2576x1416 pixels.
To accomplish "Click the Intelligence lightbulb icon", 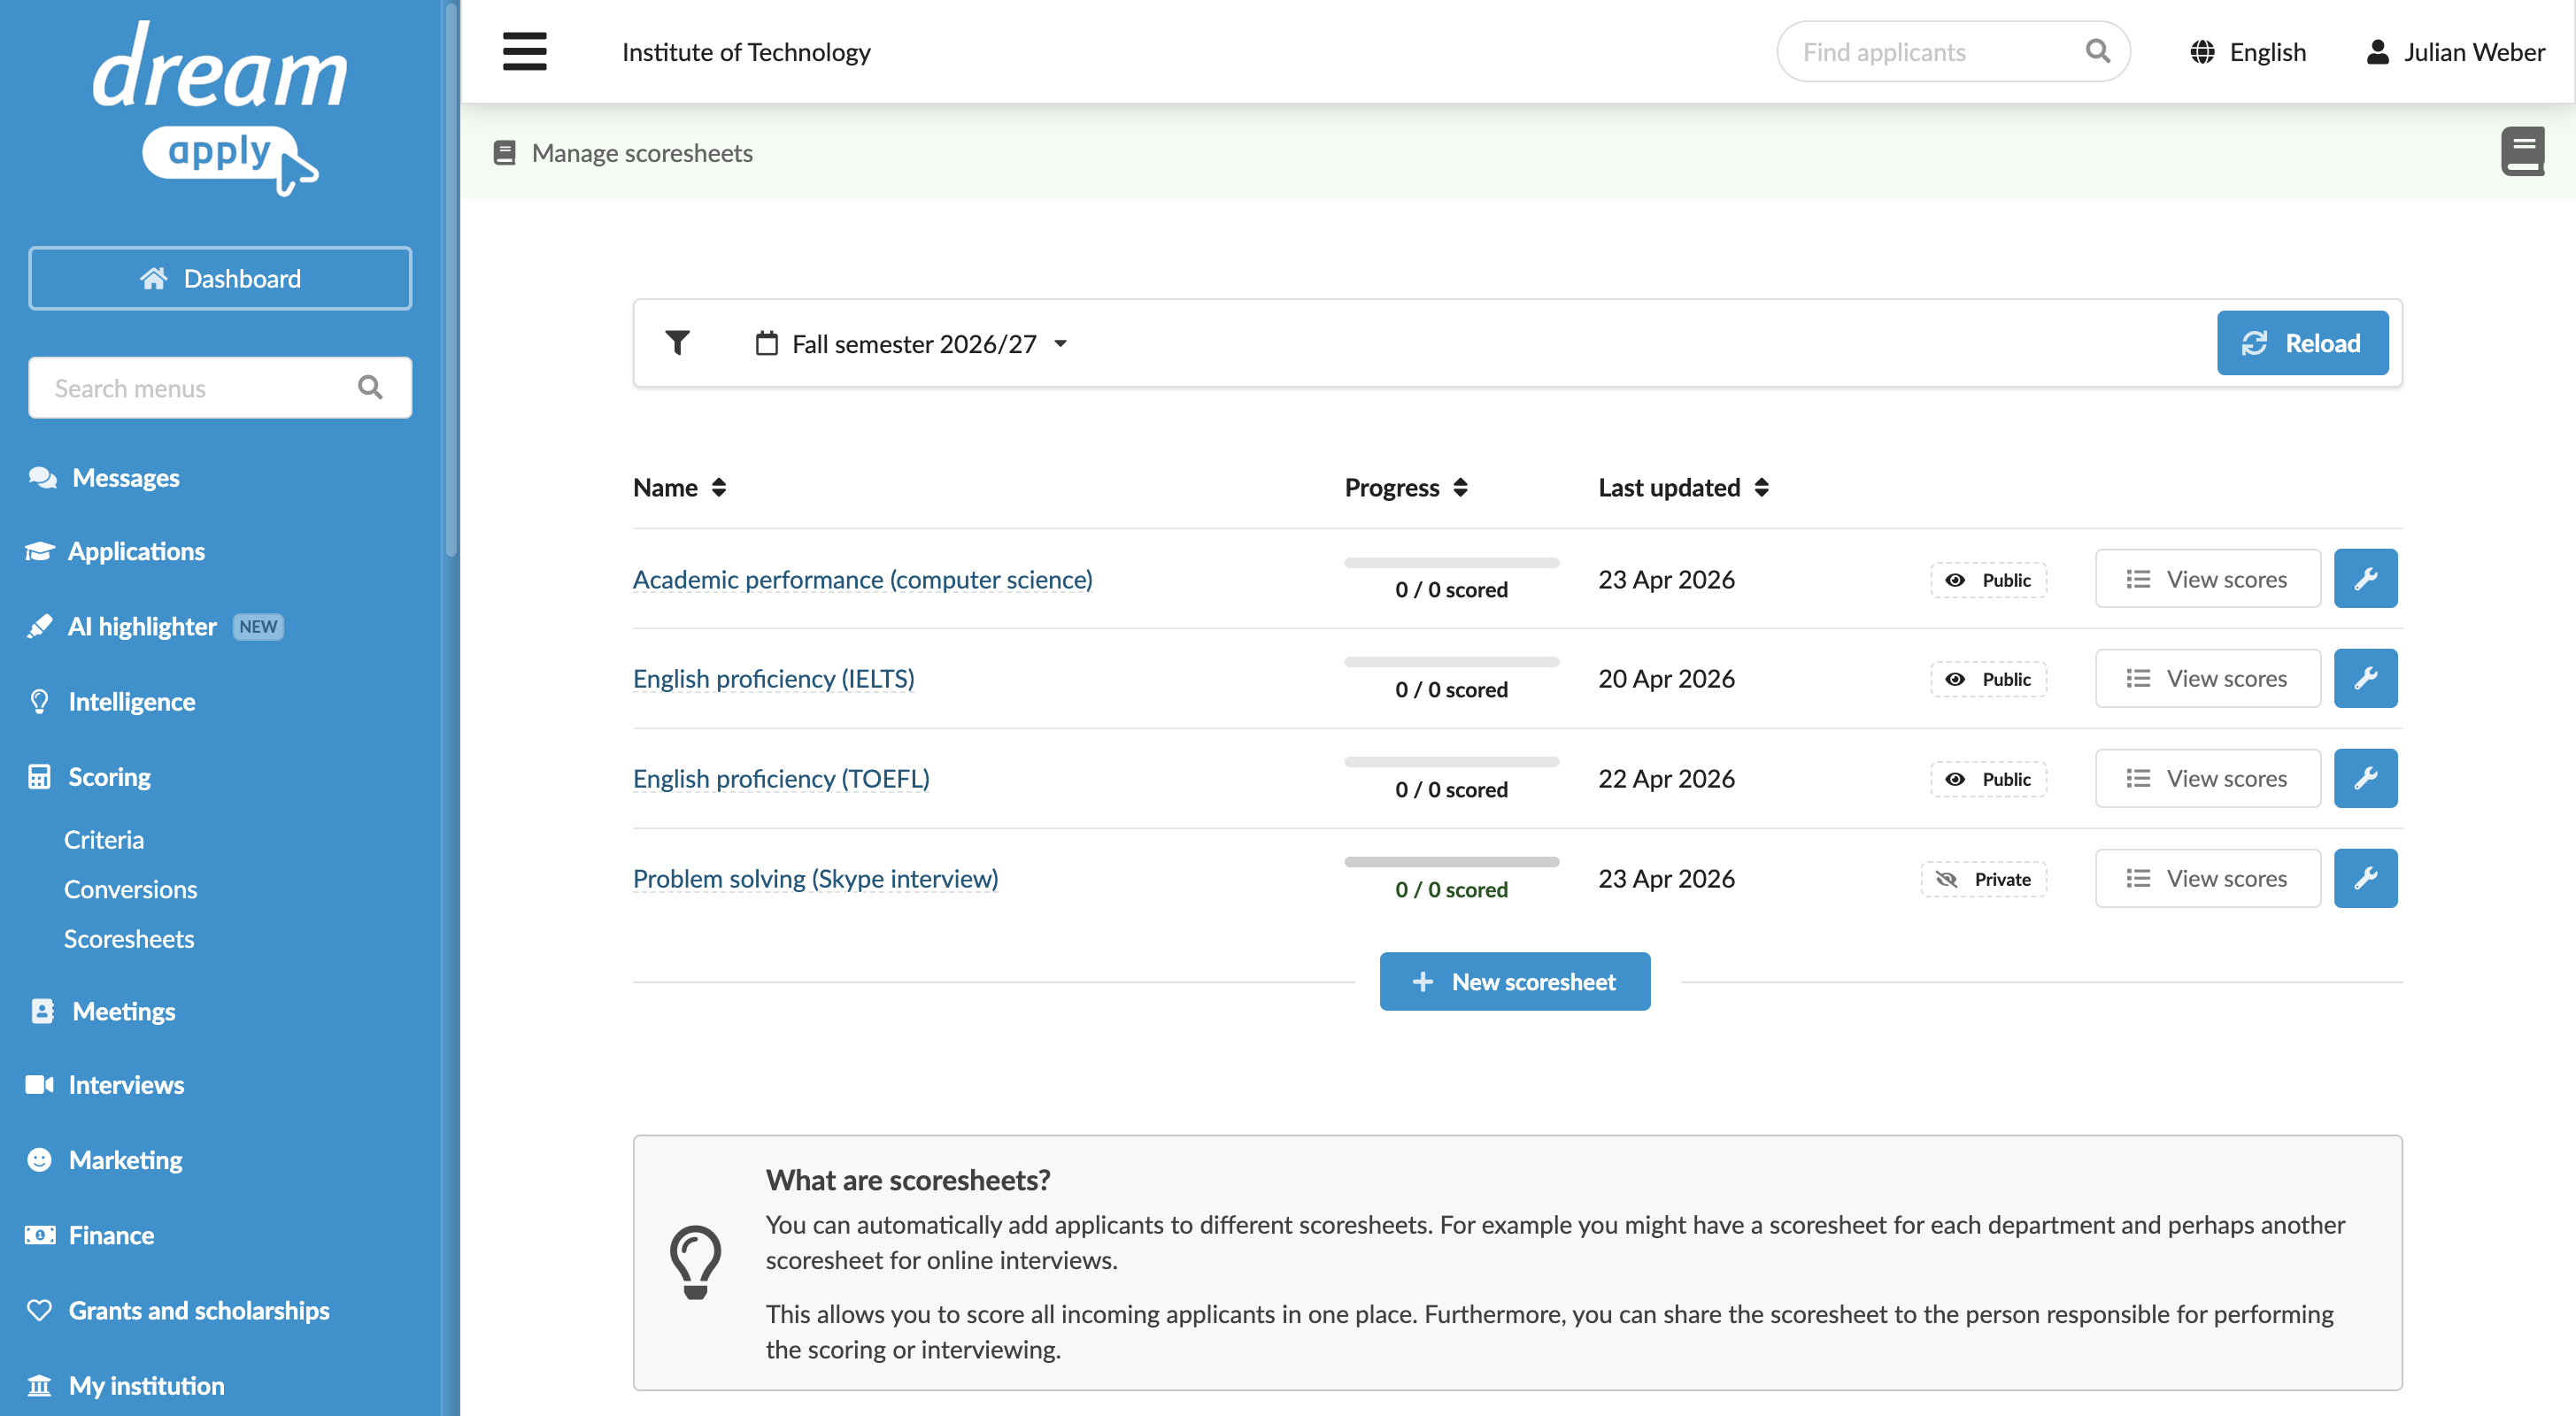I will (x=39, y=701).
